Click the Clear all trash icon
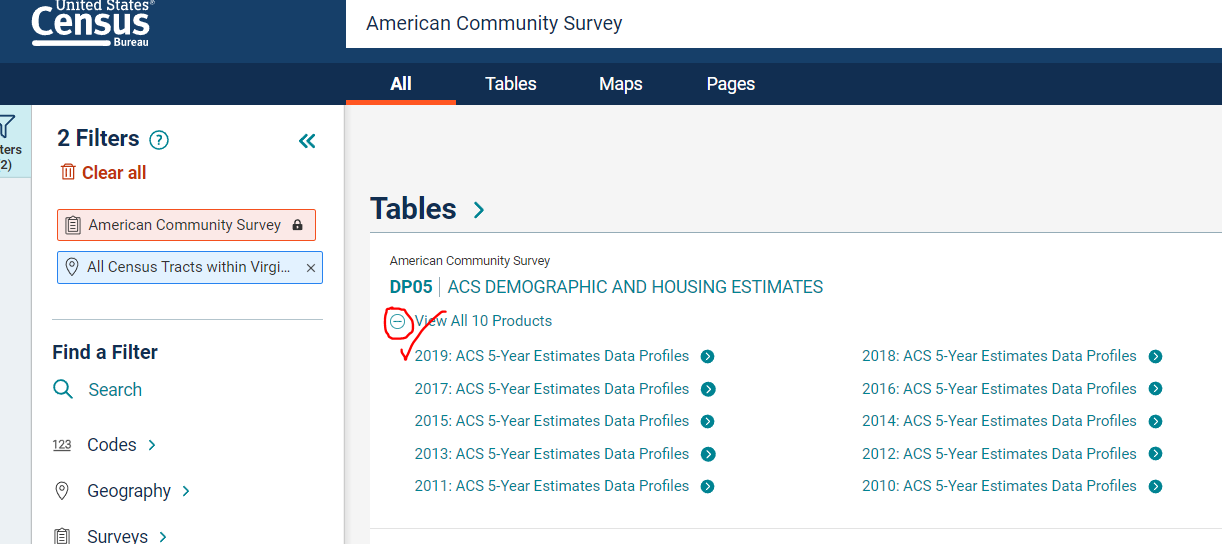The image size is (1222, 544). (x=68, y=172)
